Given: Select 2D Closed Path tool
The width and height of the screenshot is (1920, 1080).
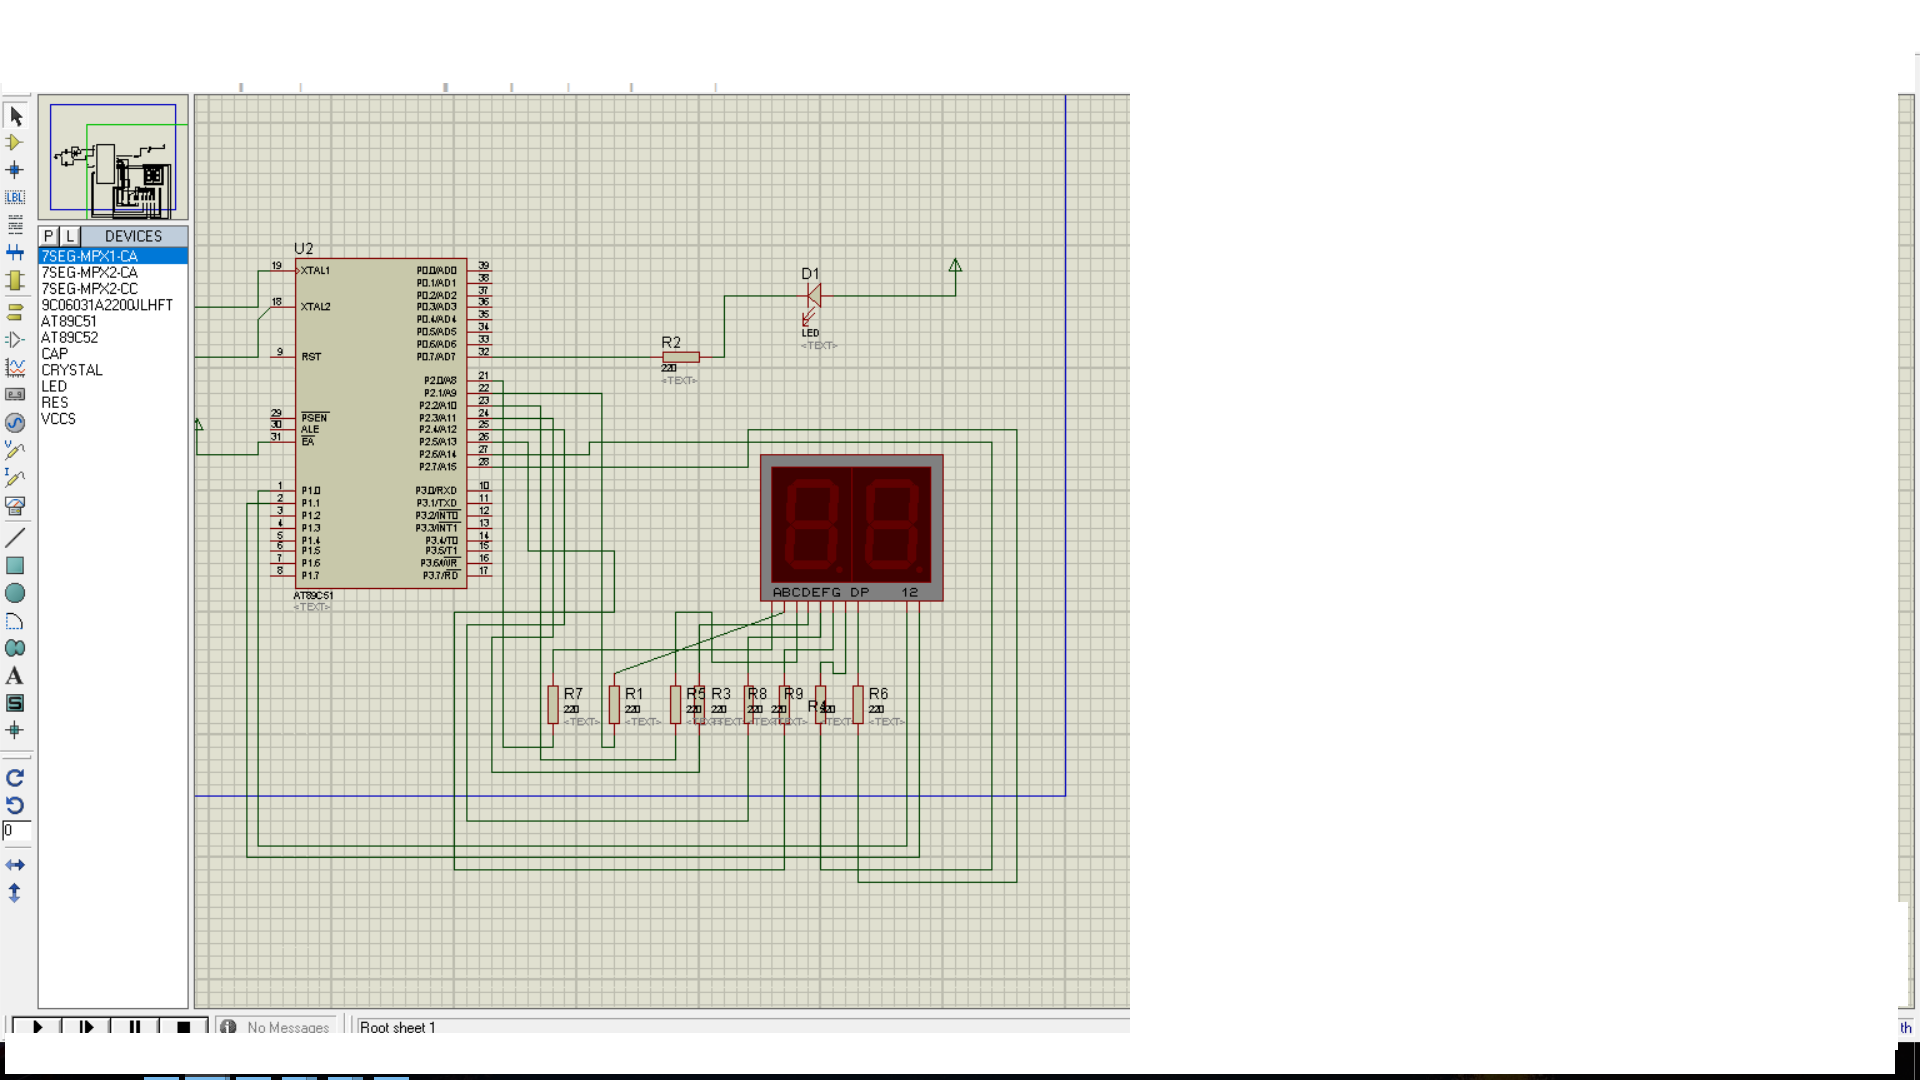Looking at the screenshot, I should point(15,648).
